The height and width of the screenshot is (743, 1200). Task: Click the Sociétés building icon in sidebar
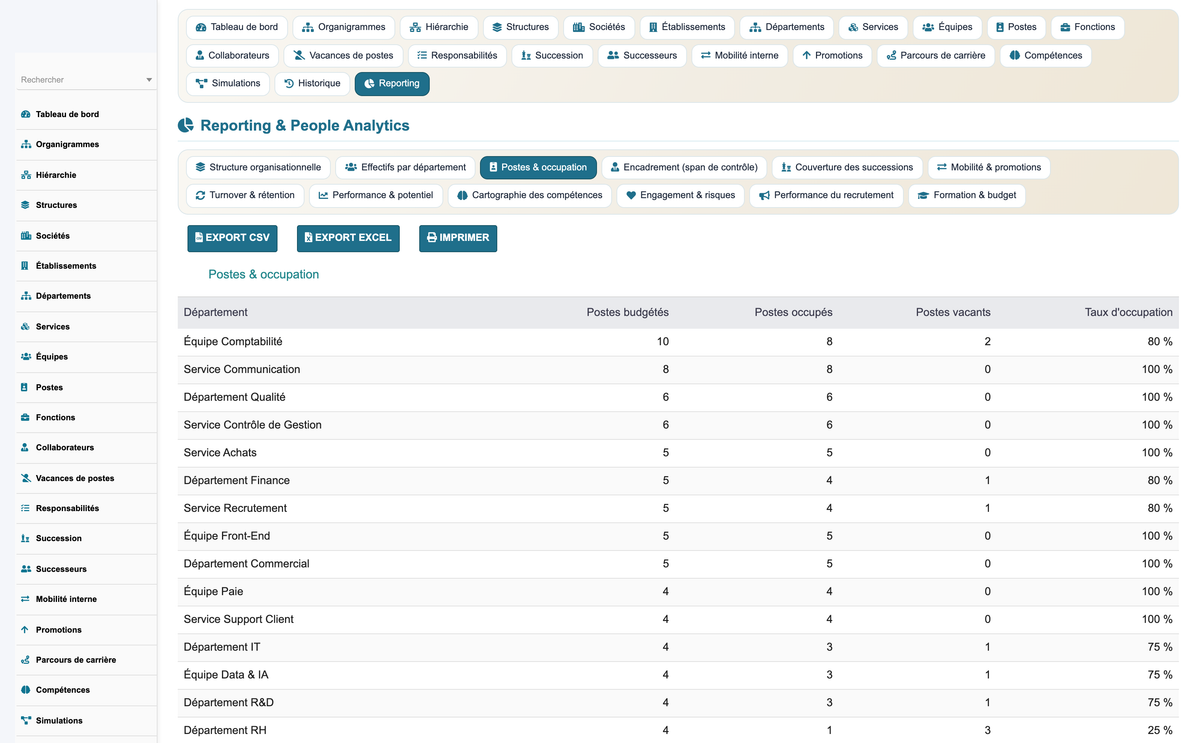pyautogui.click(x=25, y=236)
